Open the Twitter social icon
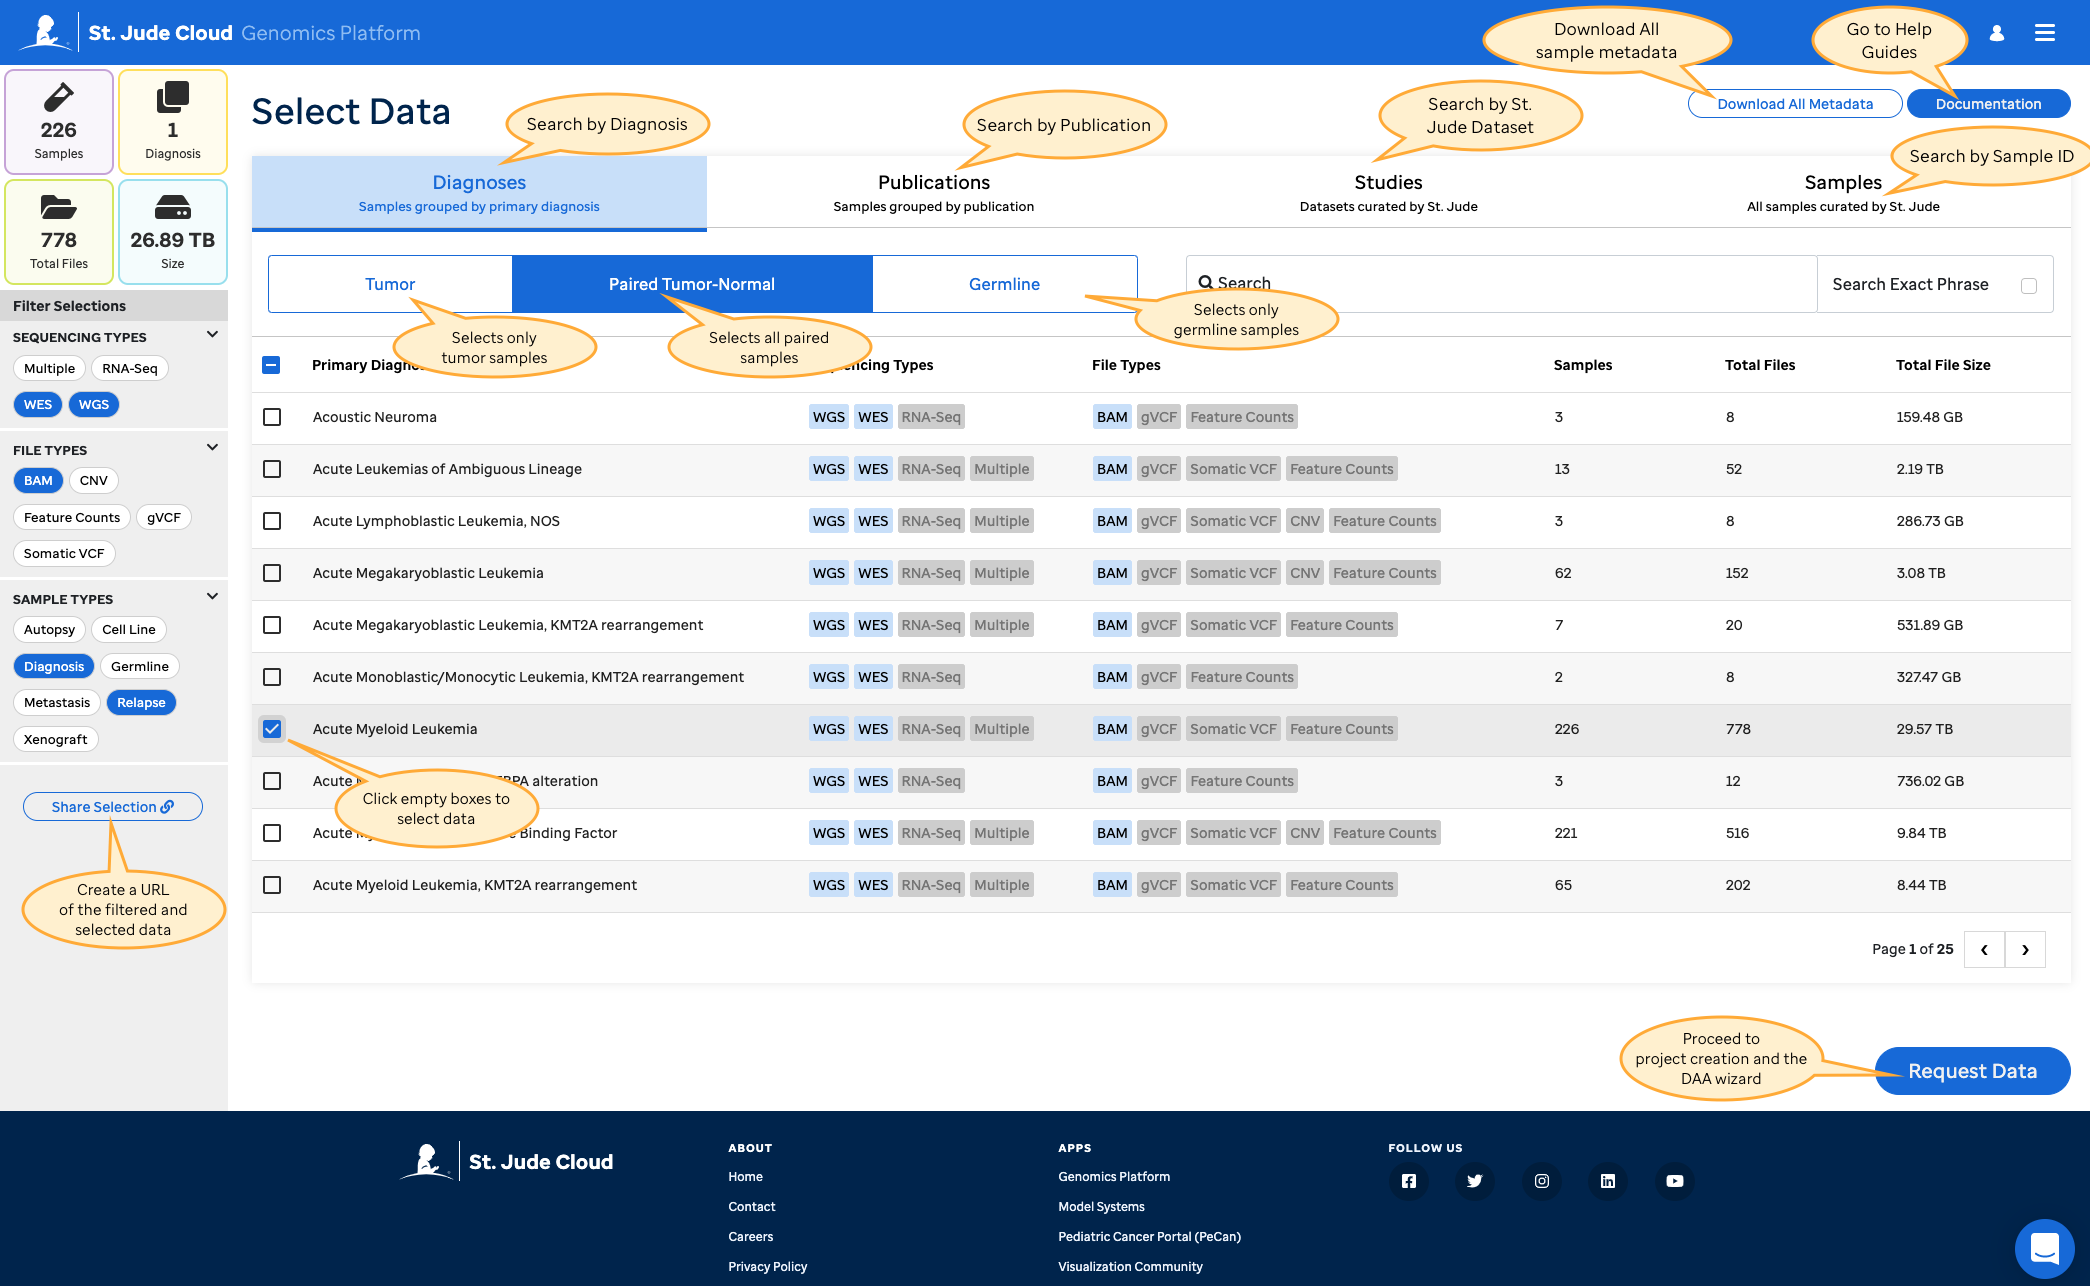The height and width of the screenshot is (1286, 2090). click(x=1475, y=1181)
